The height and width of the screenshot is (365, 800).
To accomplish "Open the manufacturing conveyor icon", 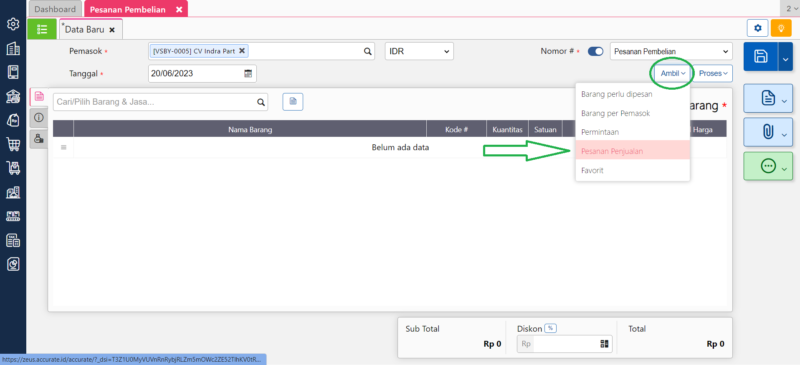I will click(x=13, y=216).
